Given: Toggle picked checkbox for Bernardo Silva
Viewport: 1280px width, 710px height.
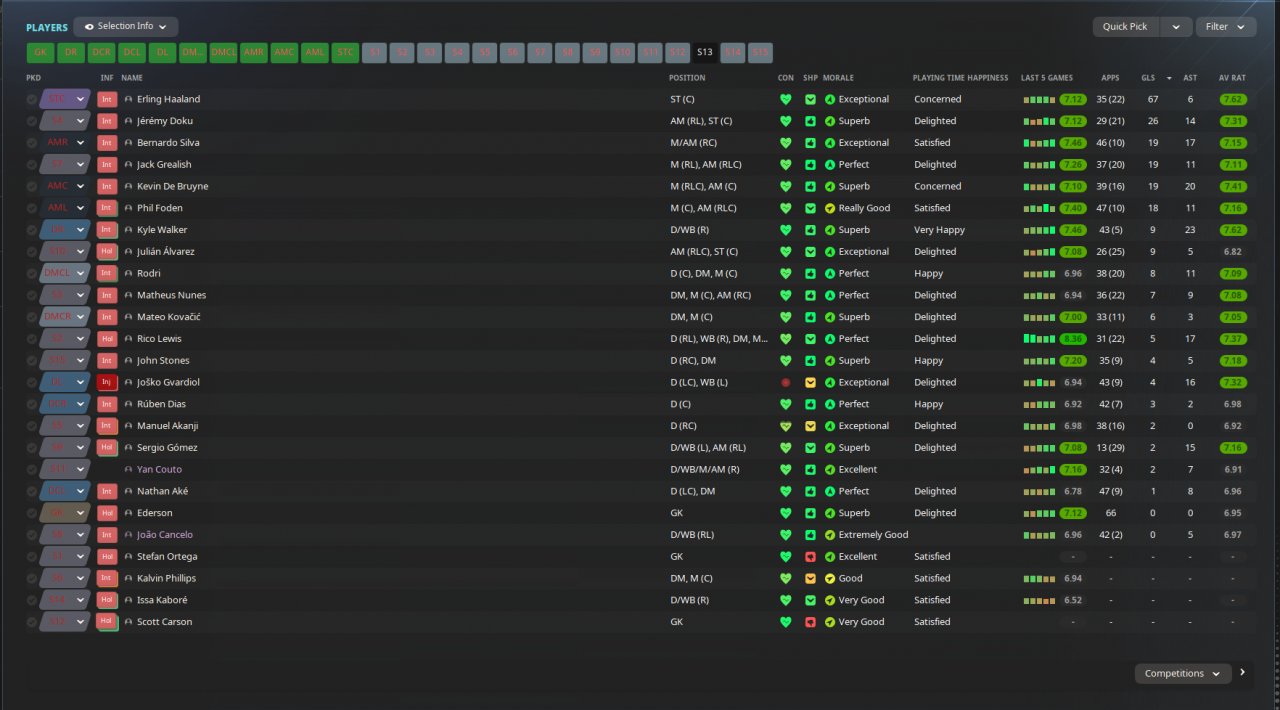Looking at the screenshot, I should [x=32, y=143].
